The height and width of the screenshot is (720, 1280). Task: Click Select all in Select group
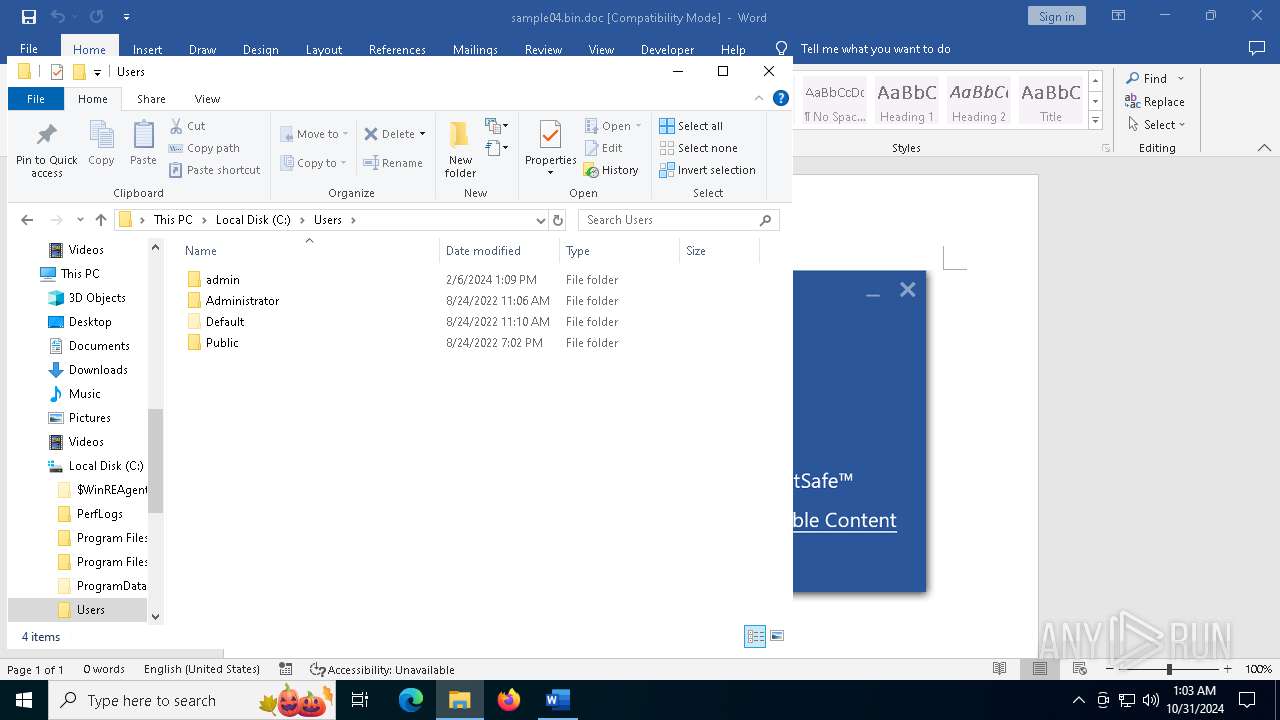[691, 126]
